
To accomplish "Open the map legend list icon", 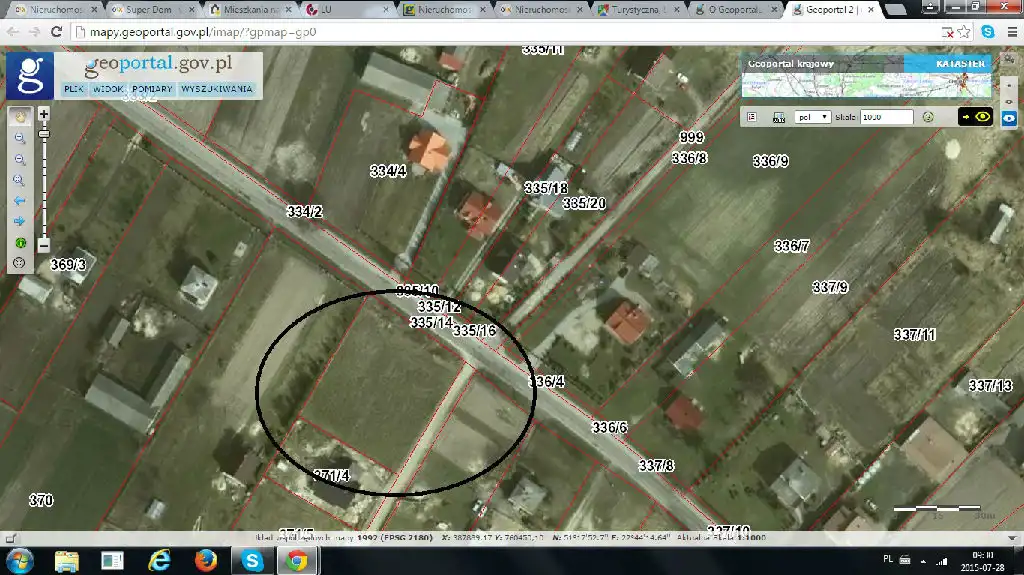I will 752,117.
